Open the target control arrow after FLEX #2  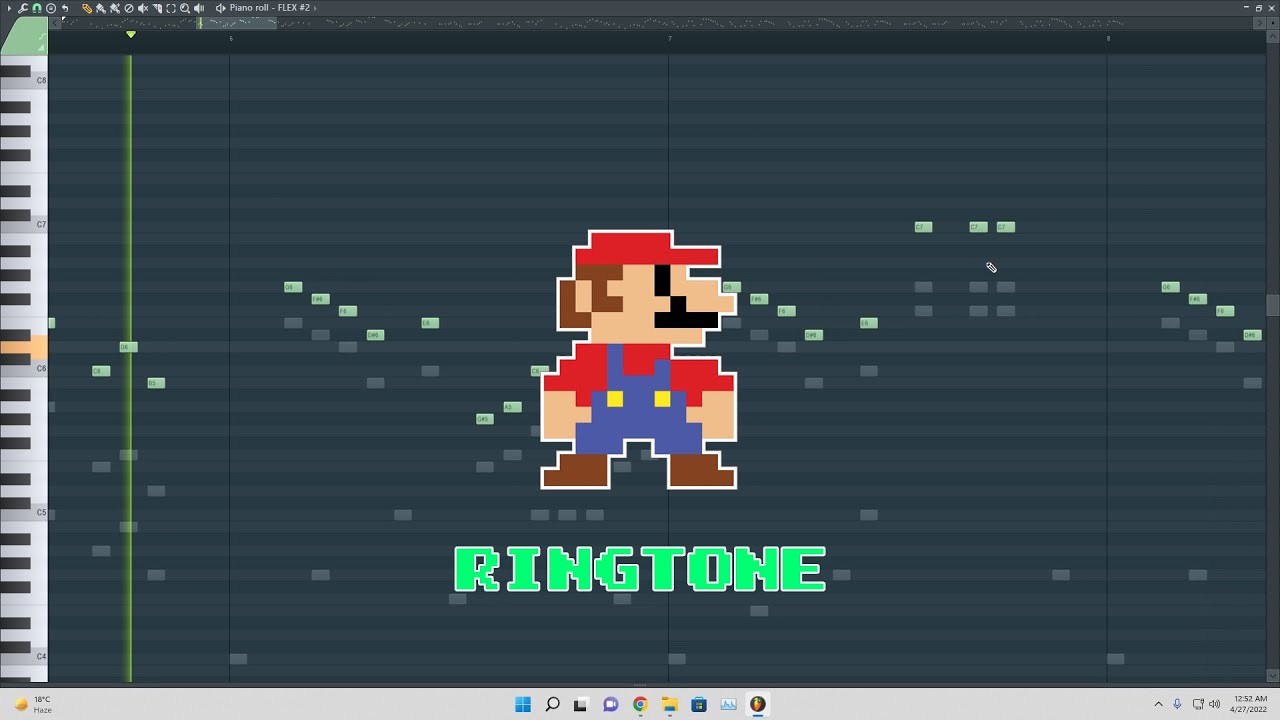click(x=315, y=8)
